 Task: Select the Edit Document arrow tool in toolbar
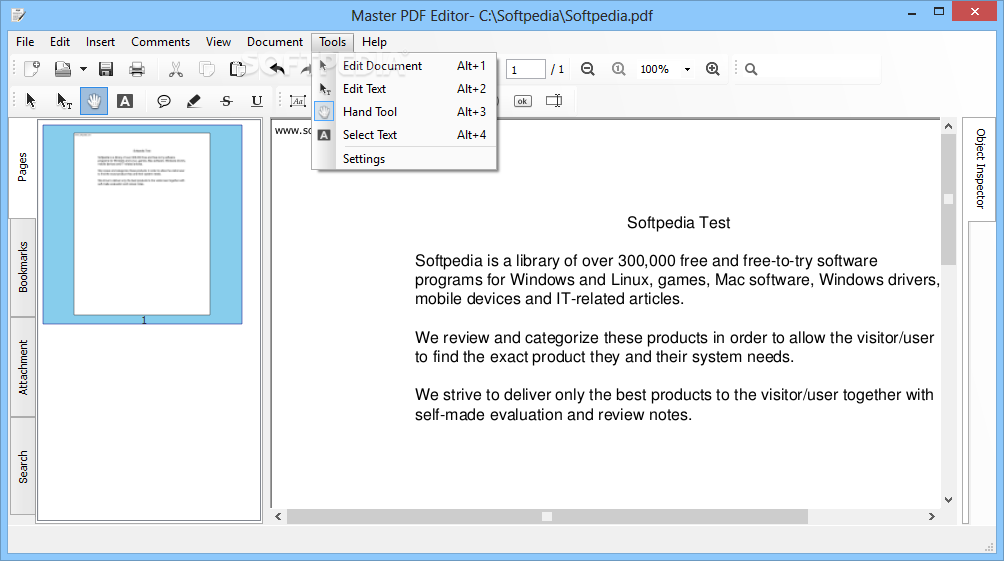(31, 101)
